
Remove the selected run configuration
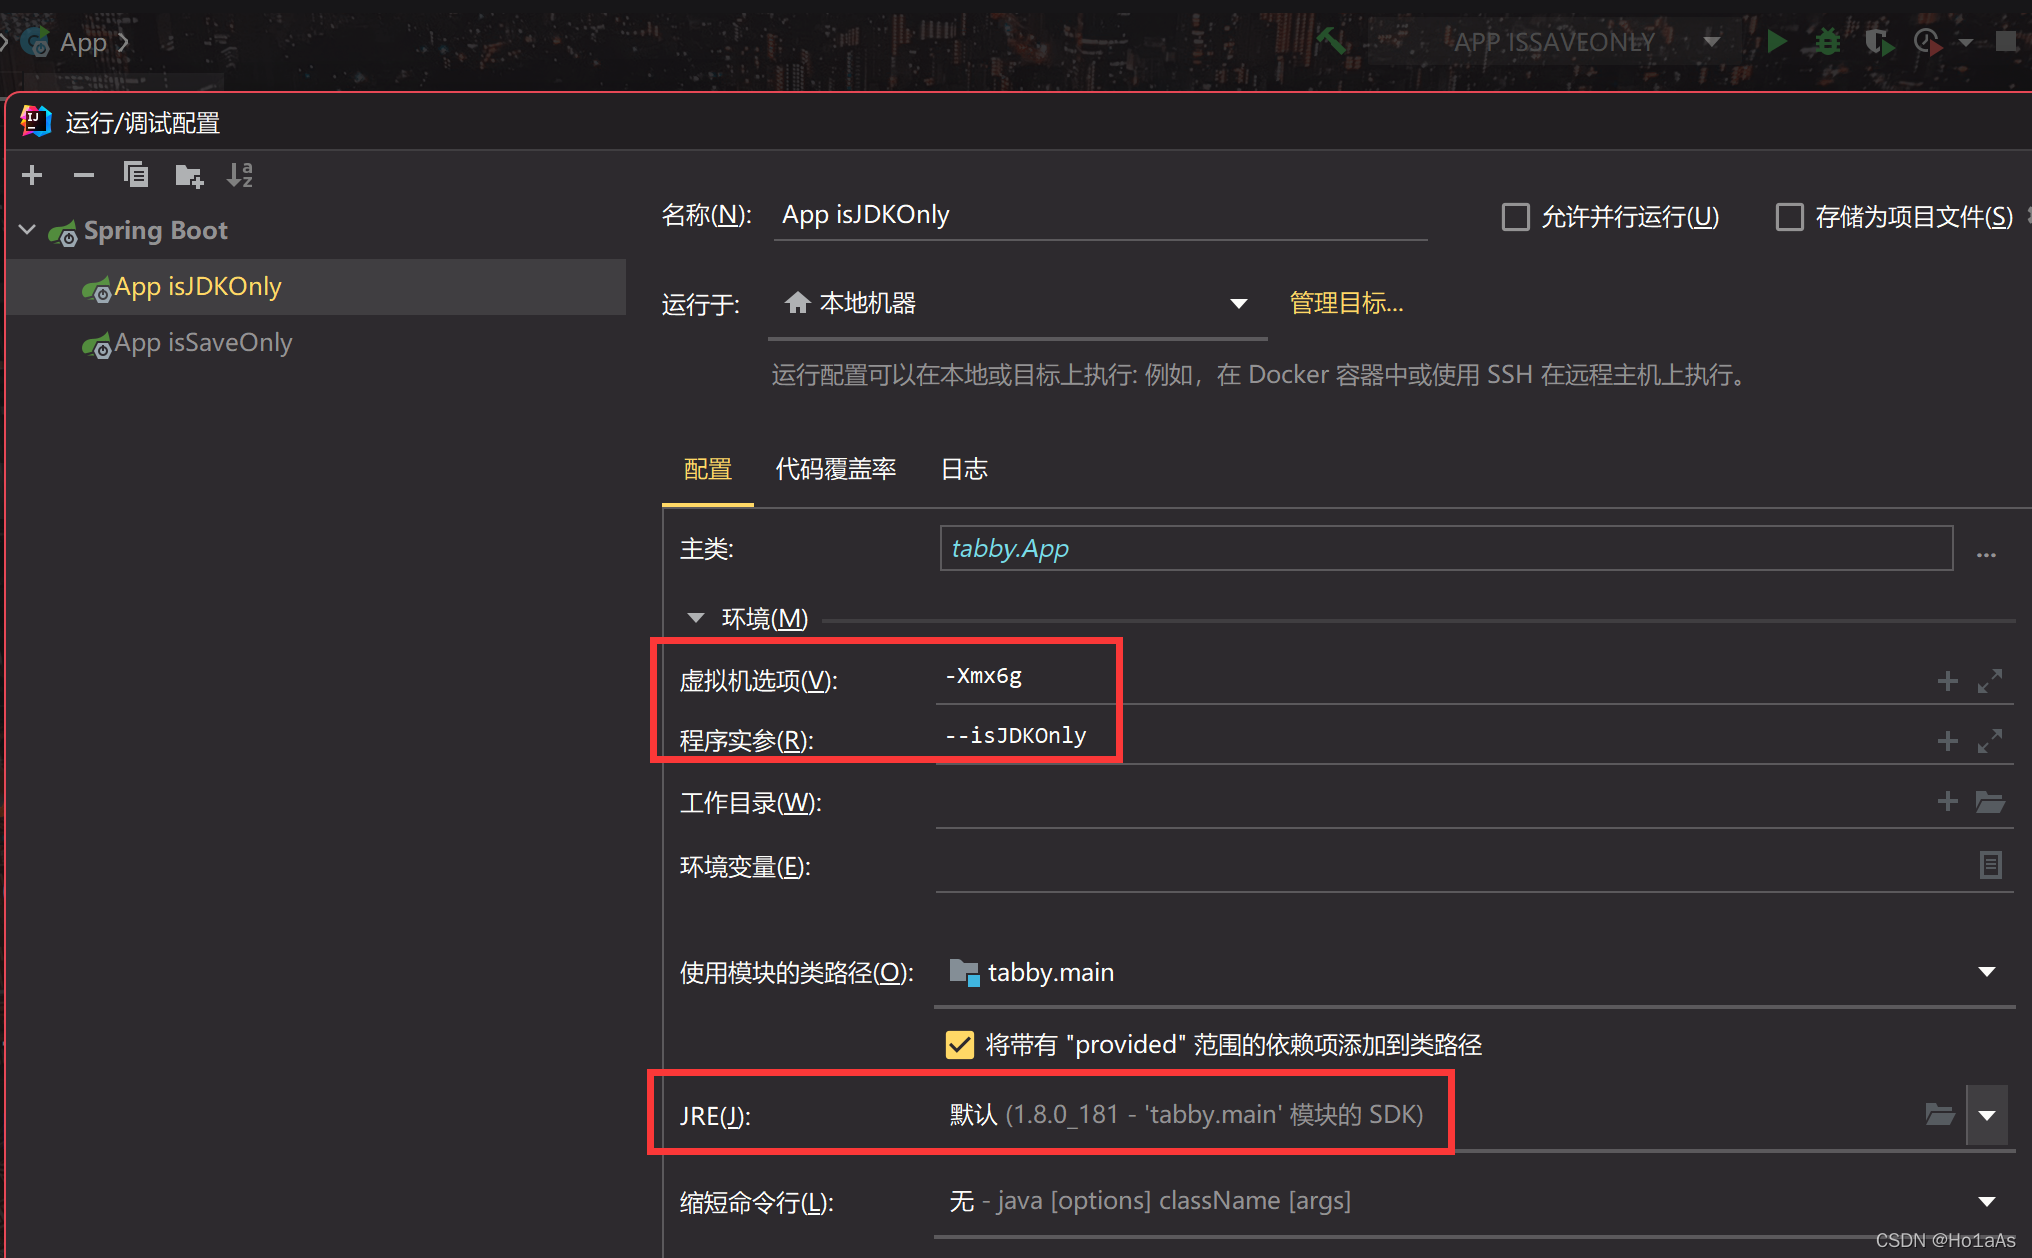tap(84, 175)
